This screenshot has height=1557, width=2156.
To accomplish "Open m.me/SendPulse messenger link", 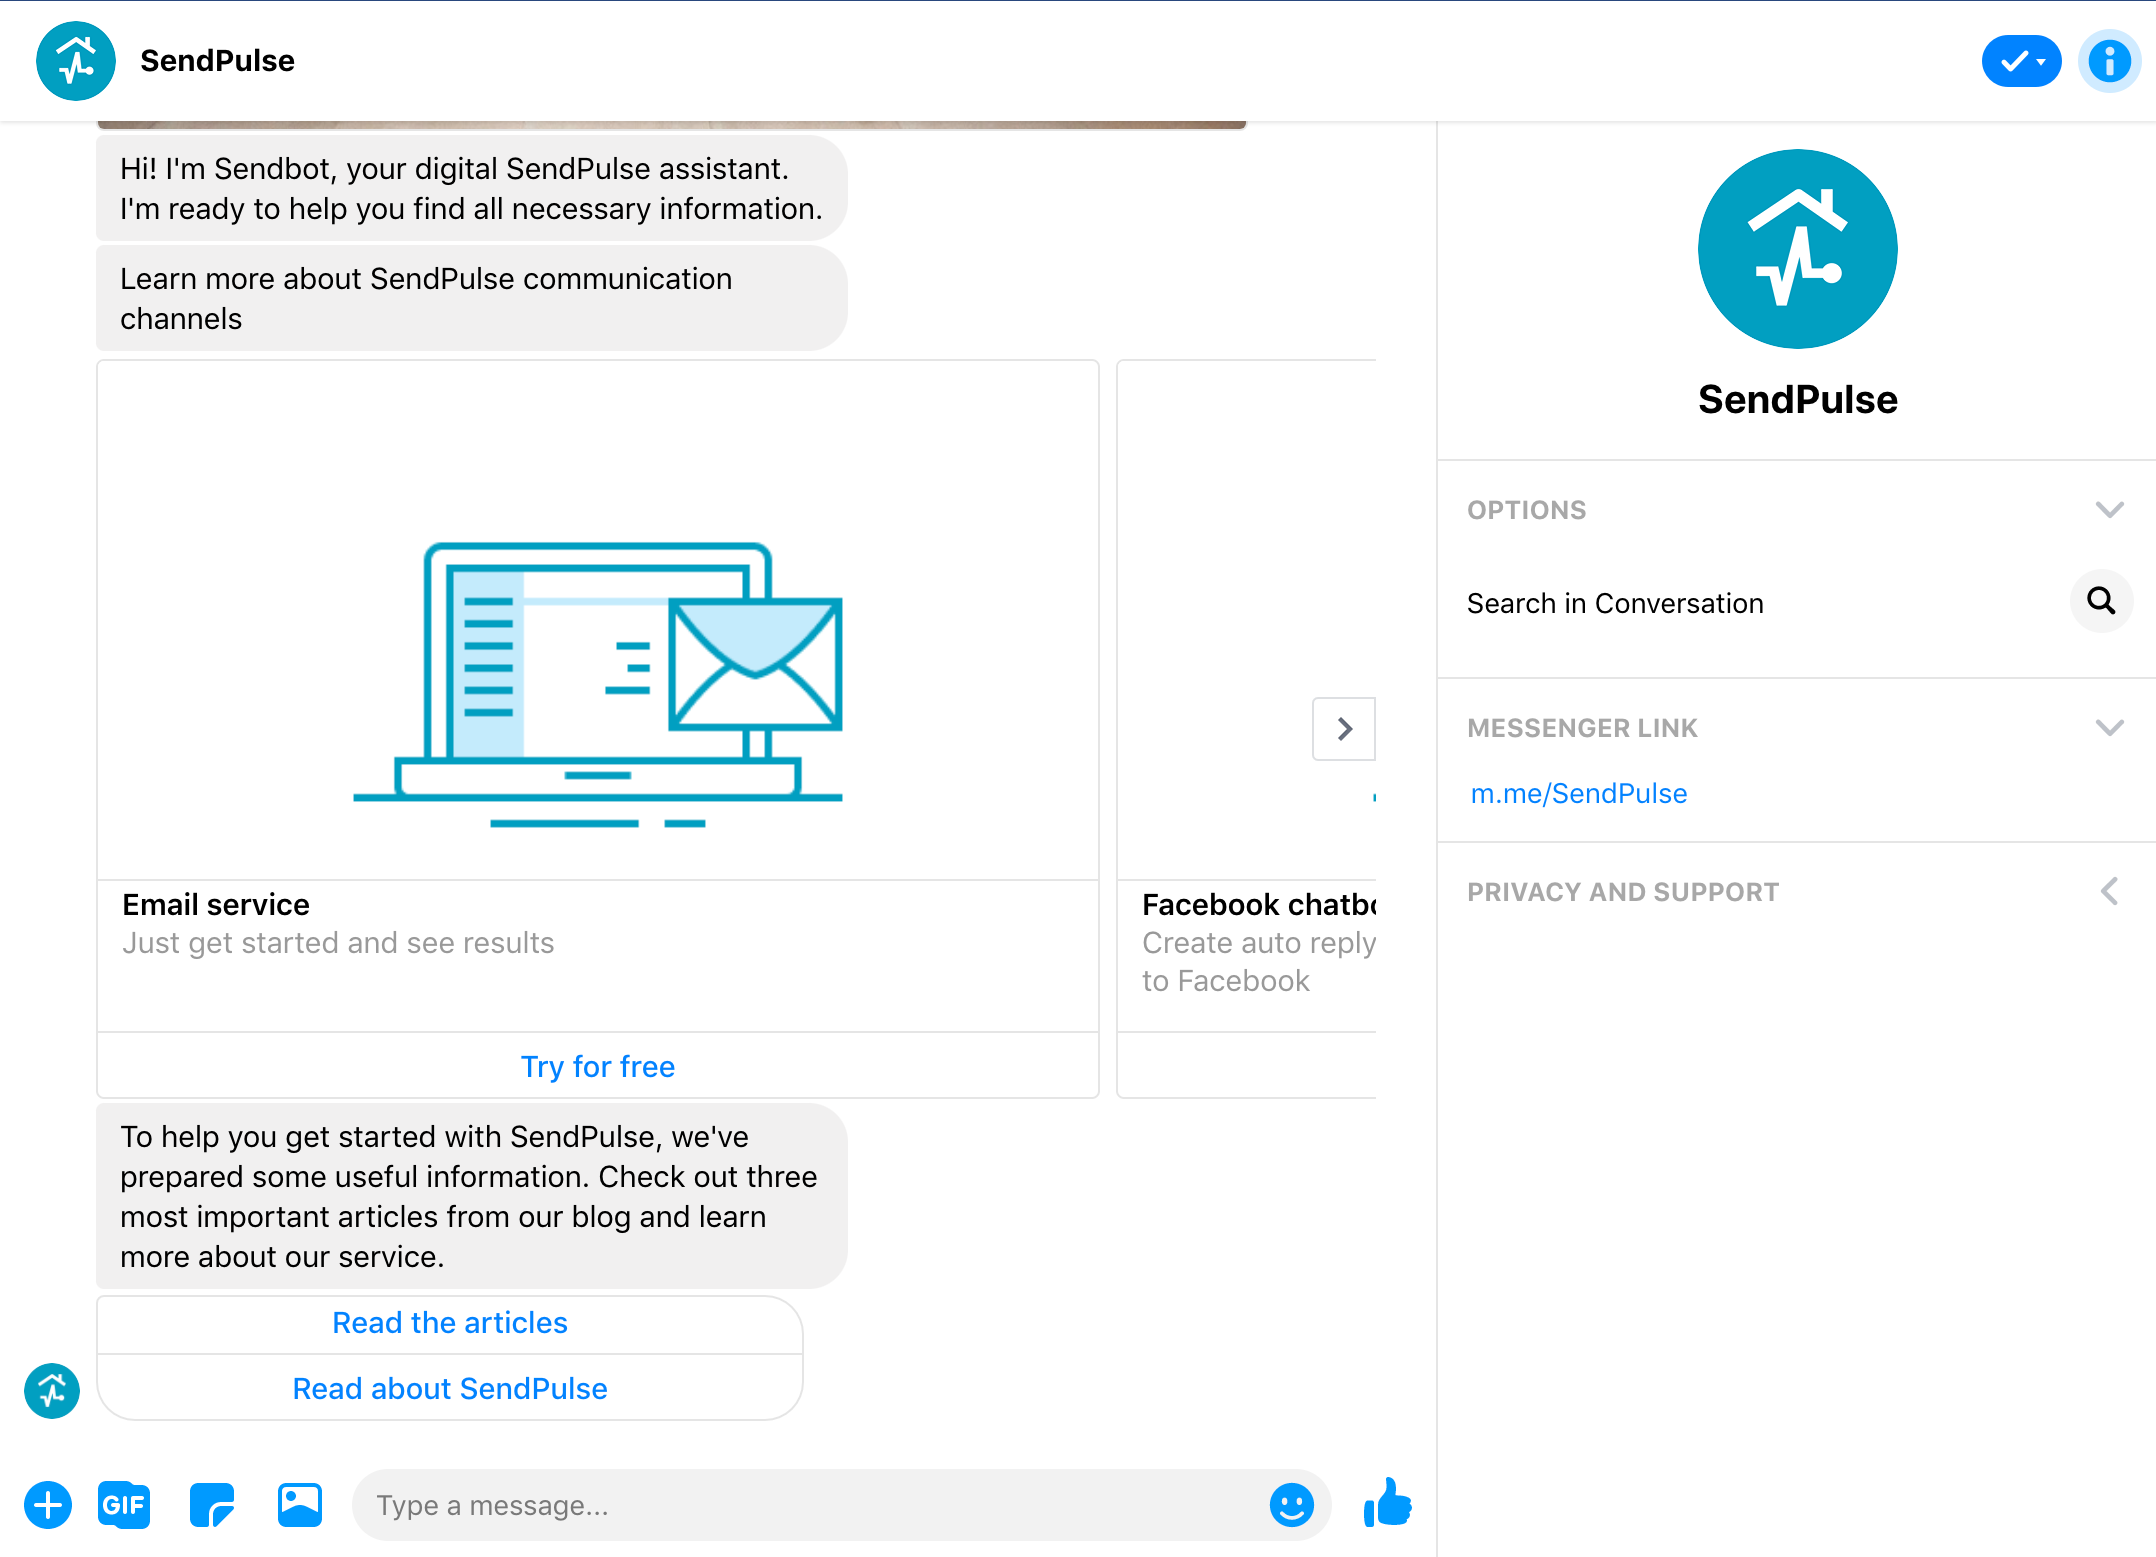I will pyautogui.click(x=1578, y=793).
